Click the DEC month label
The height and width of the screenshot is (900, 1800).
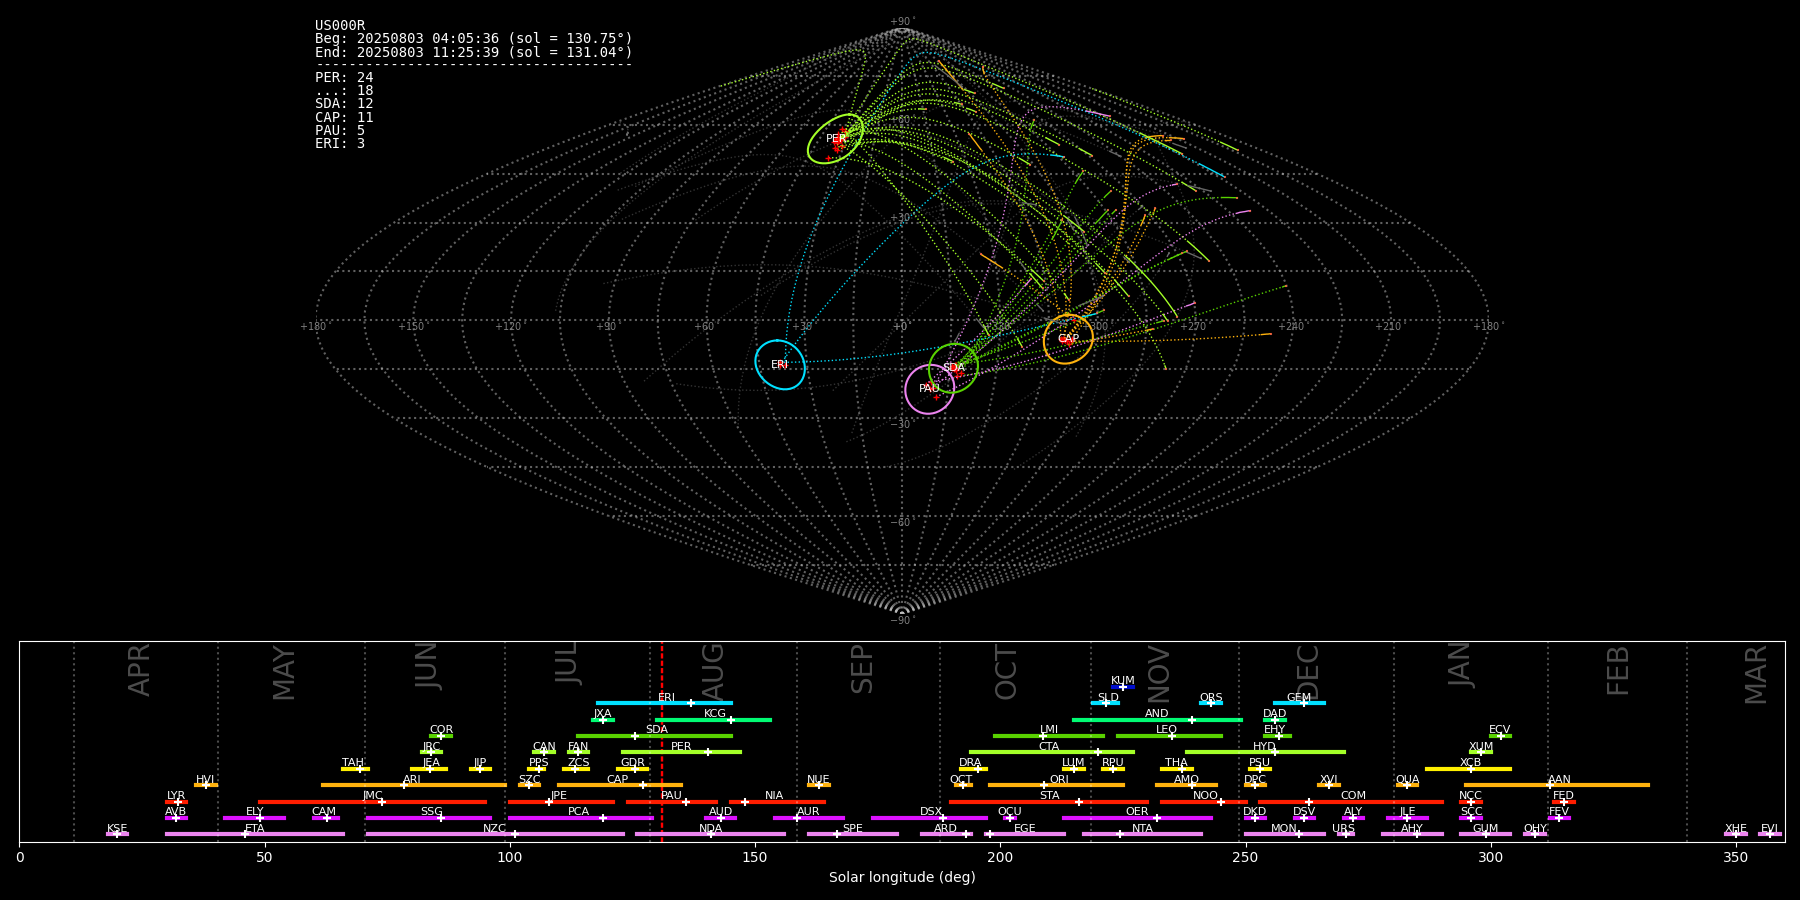click(x=1308, y=671)
